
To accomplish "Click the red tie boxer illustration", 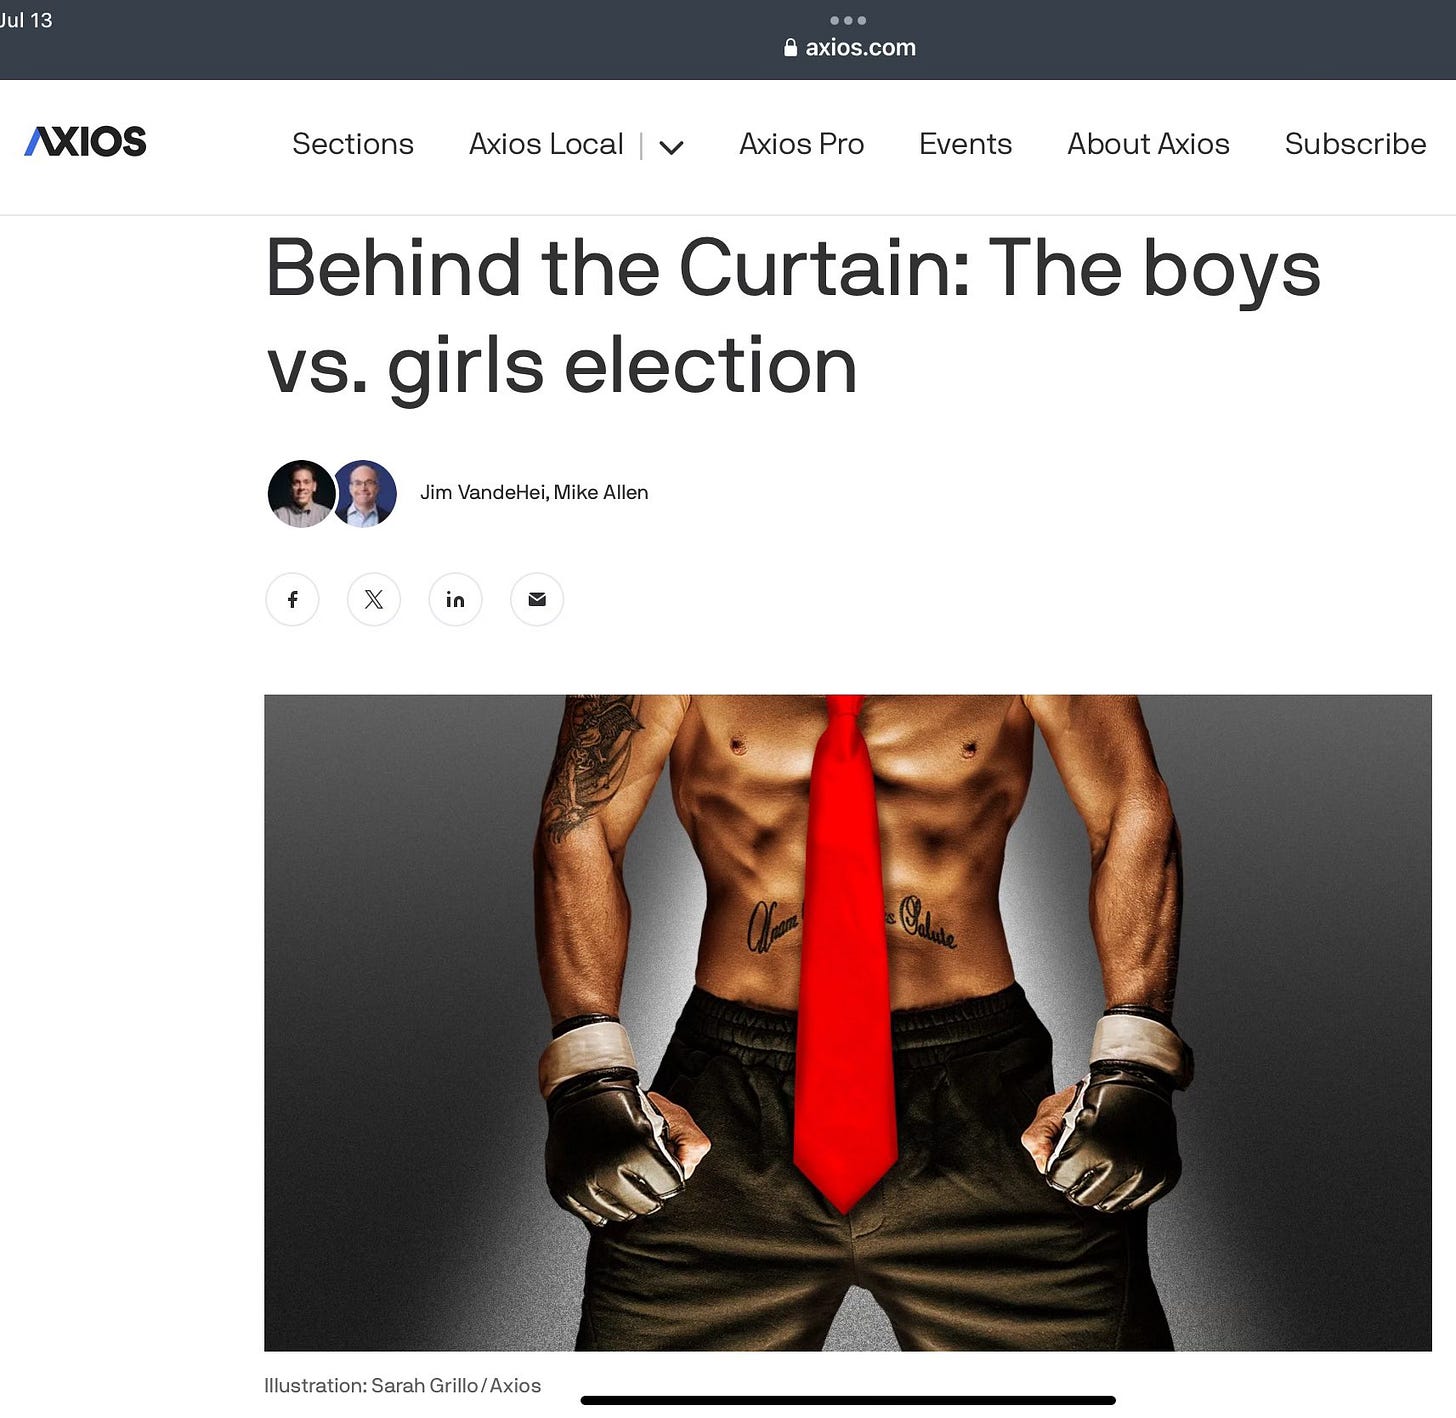I will (848, 1022).
